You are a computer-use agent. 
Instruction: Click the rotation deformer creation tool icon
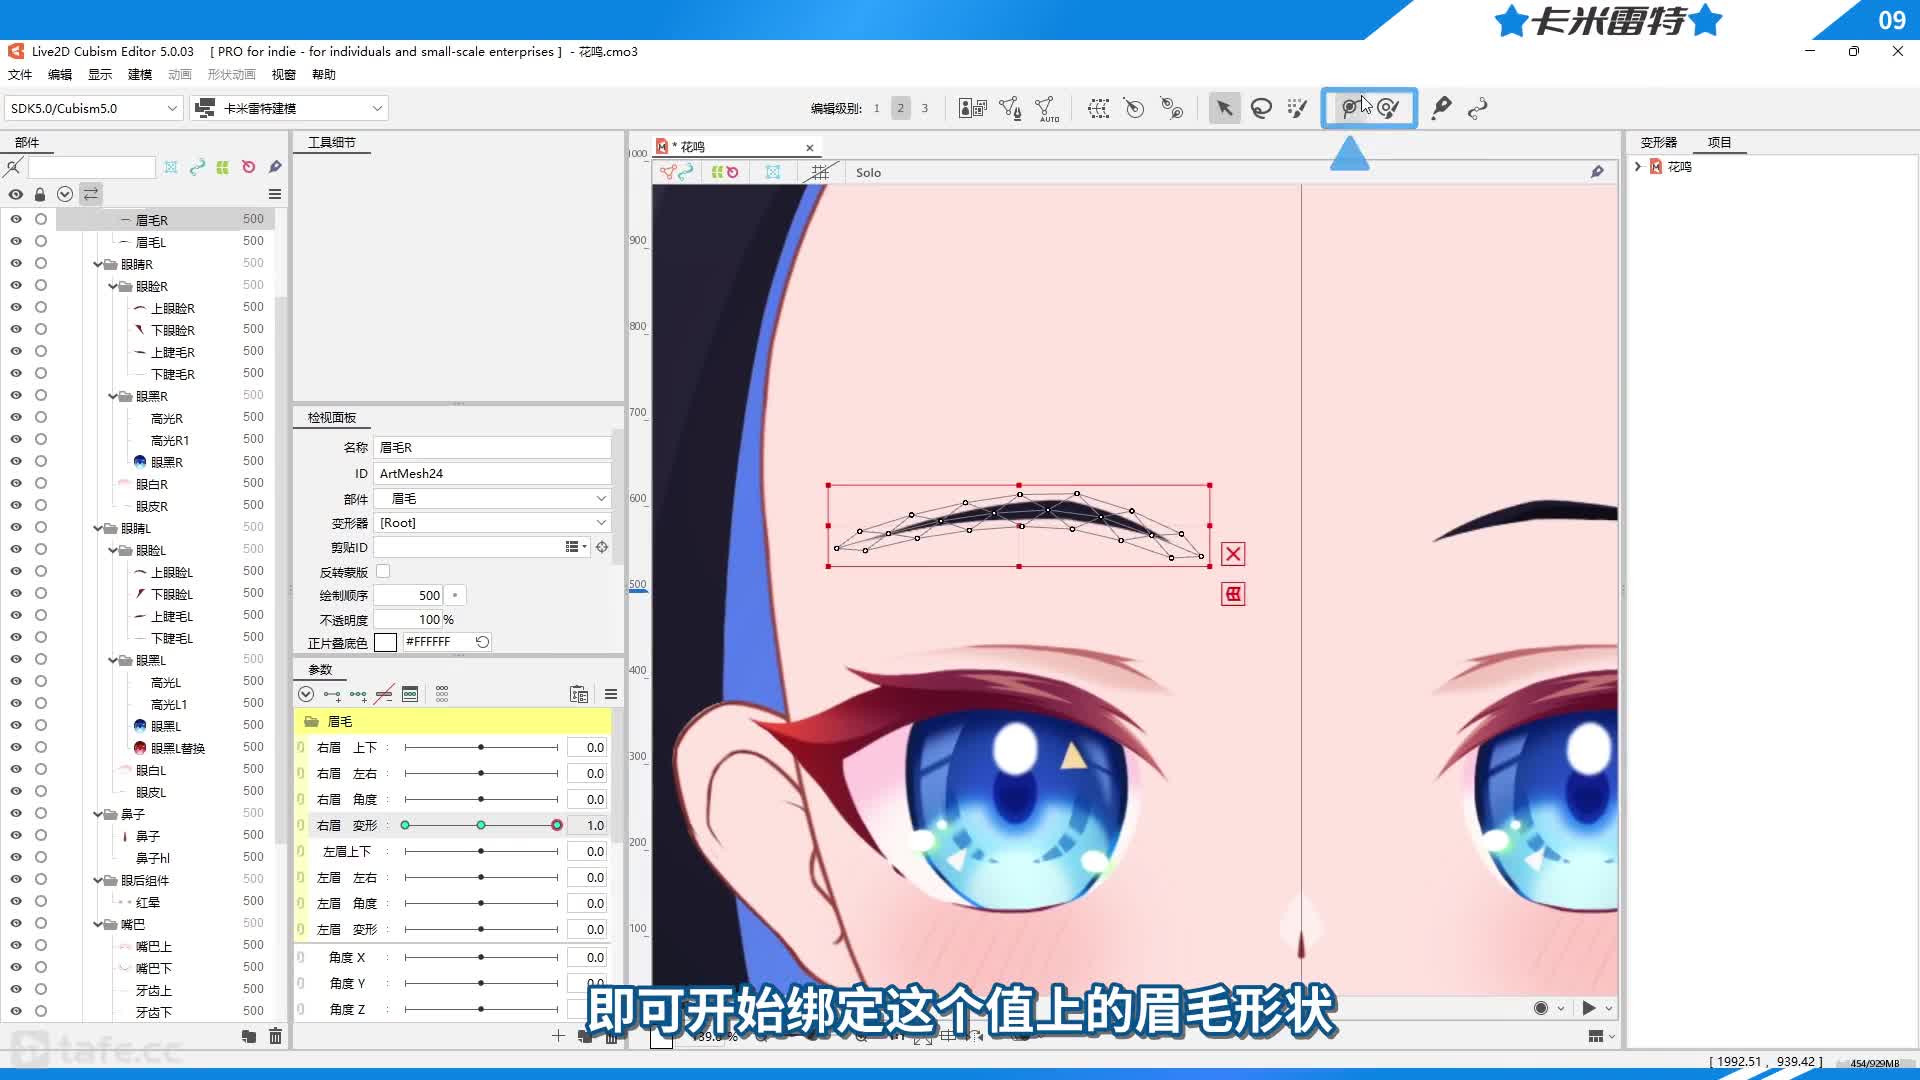(1171, 108)
